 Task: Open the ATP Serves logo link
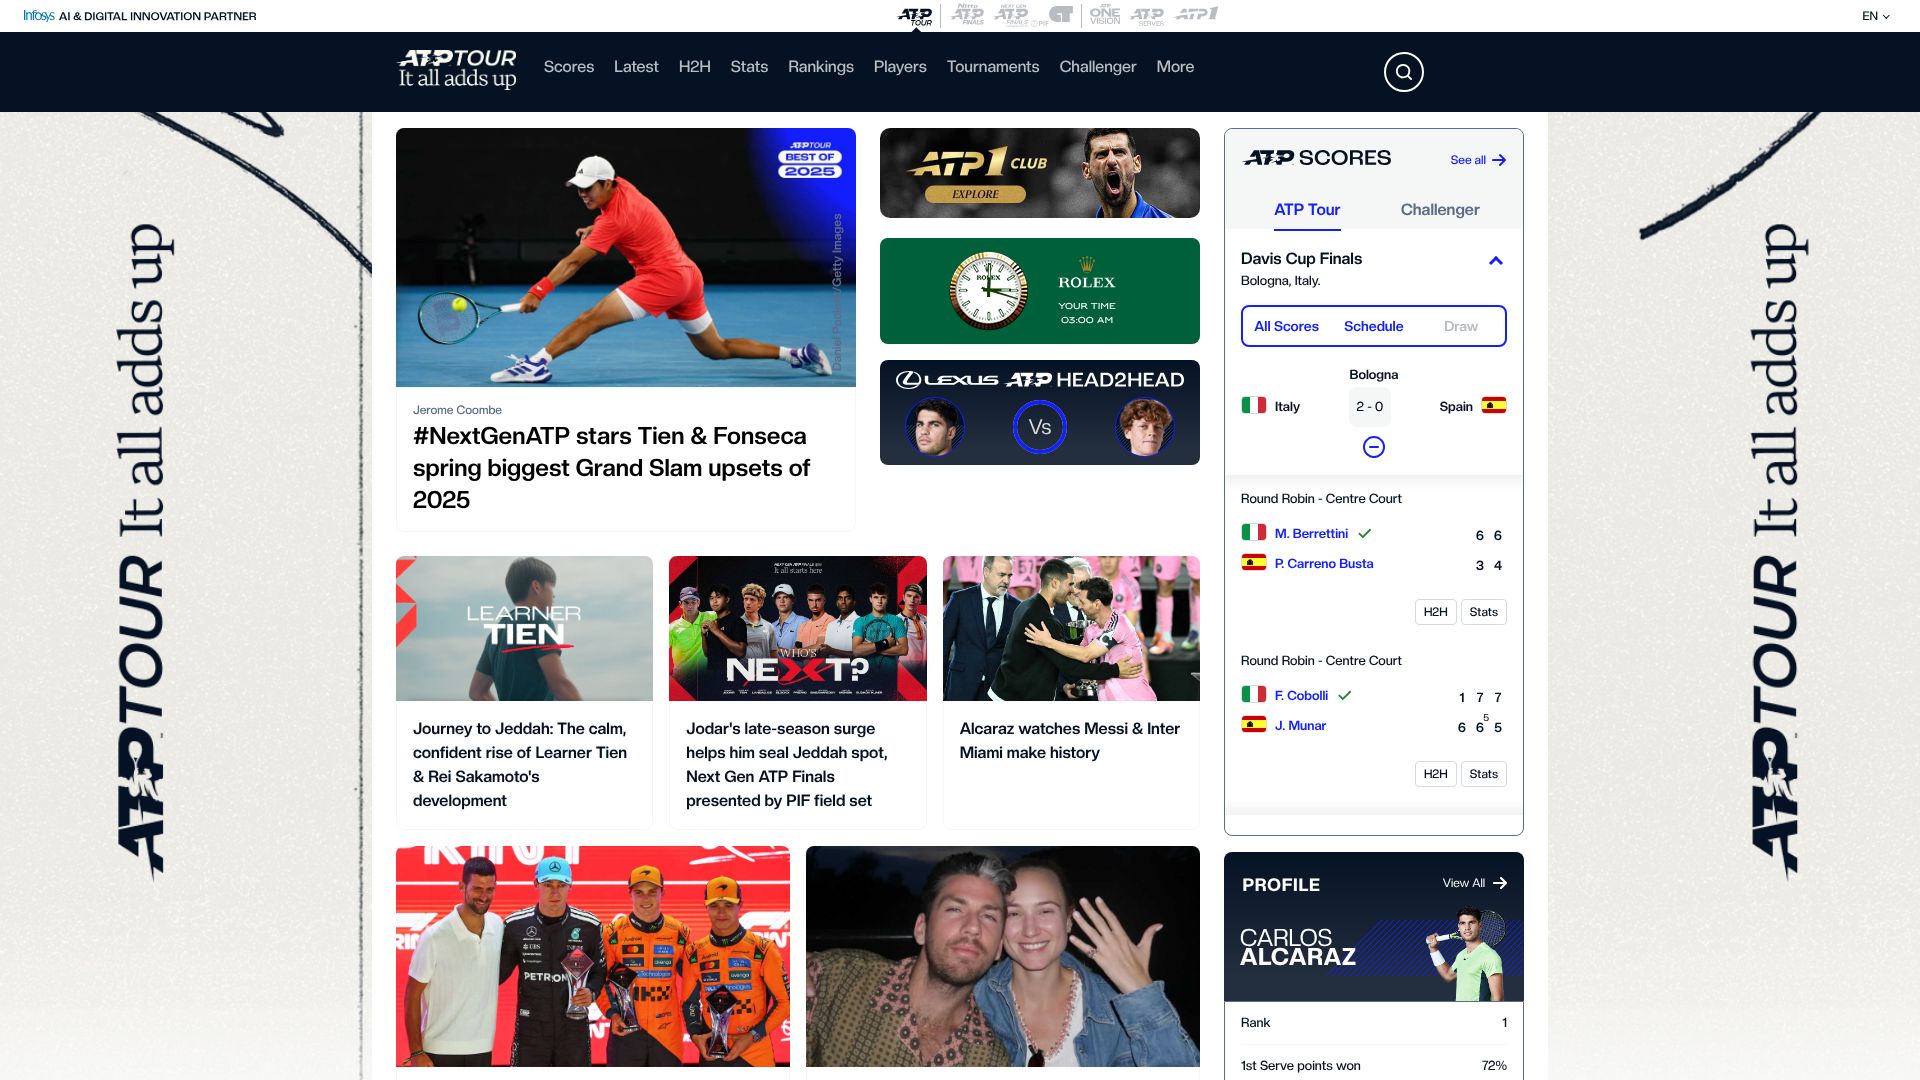pos(1148,15)
